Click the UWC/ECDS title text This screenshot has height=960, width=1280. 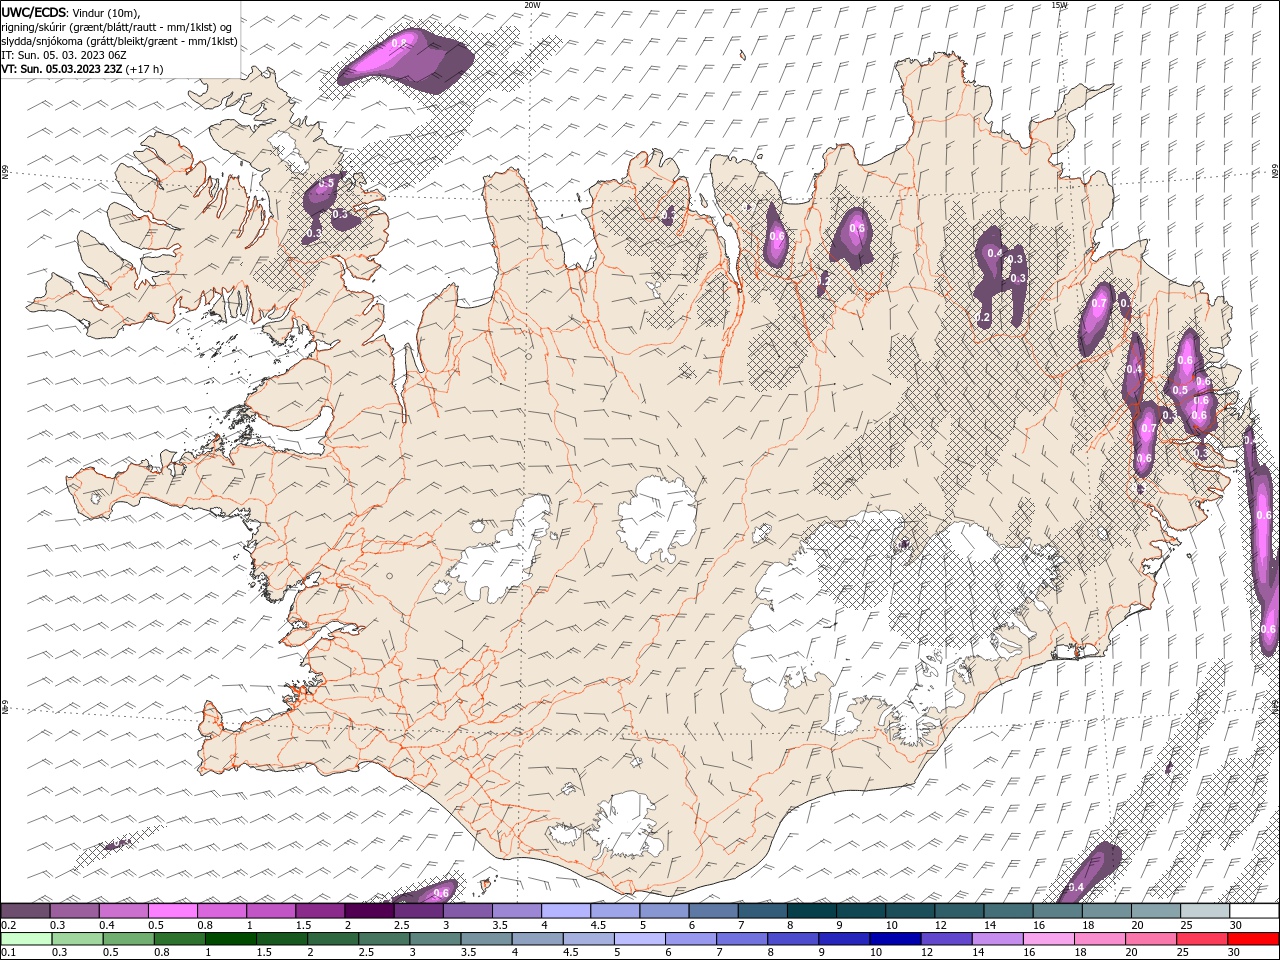coord(34,11)
